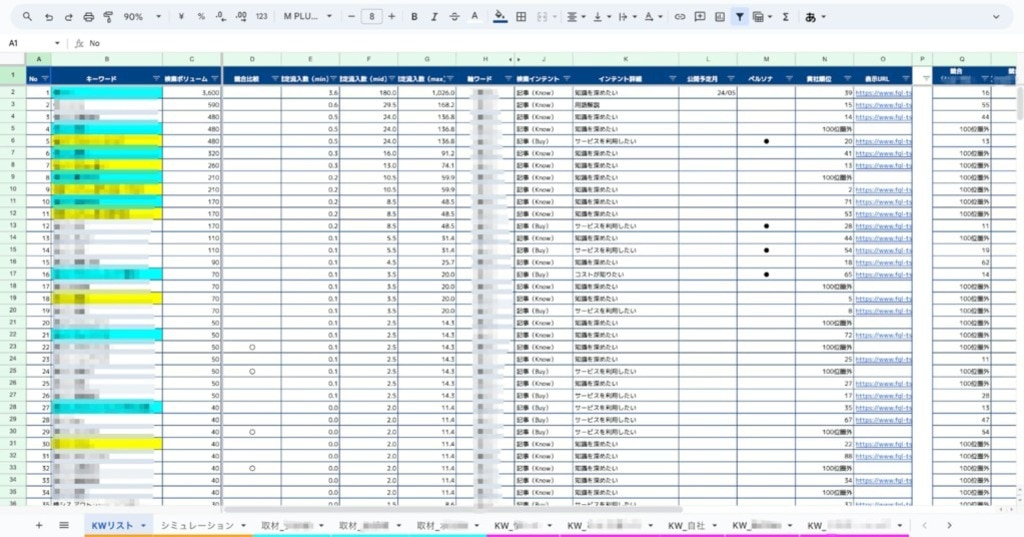1024x537 pixels.
Task: Collapse the toolbar with chevron
Action: 996,17
